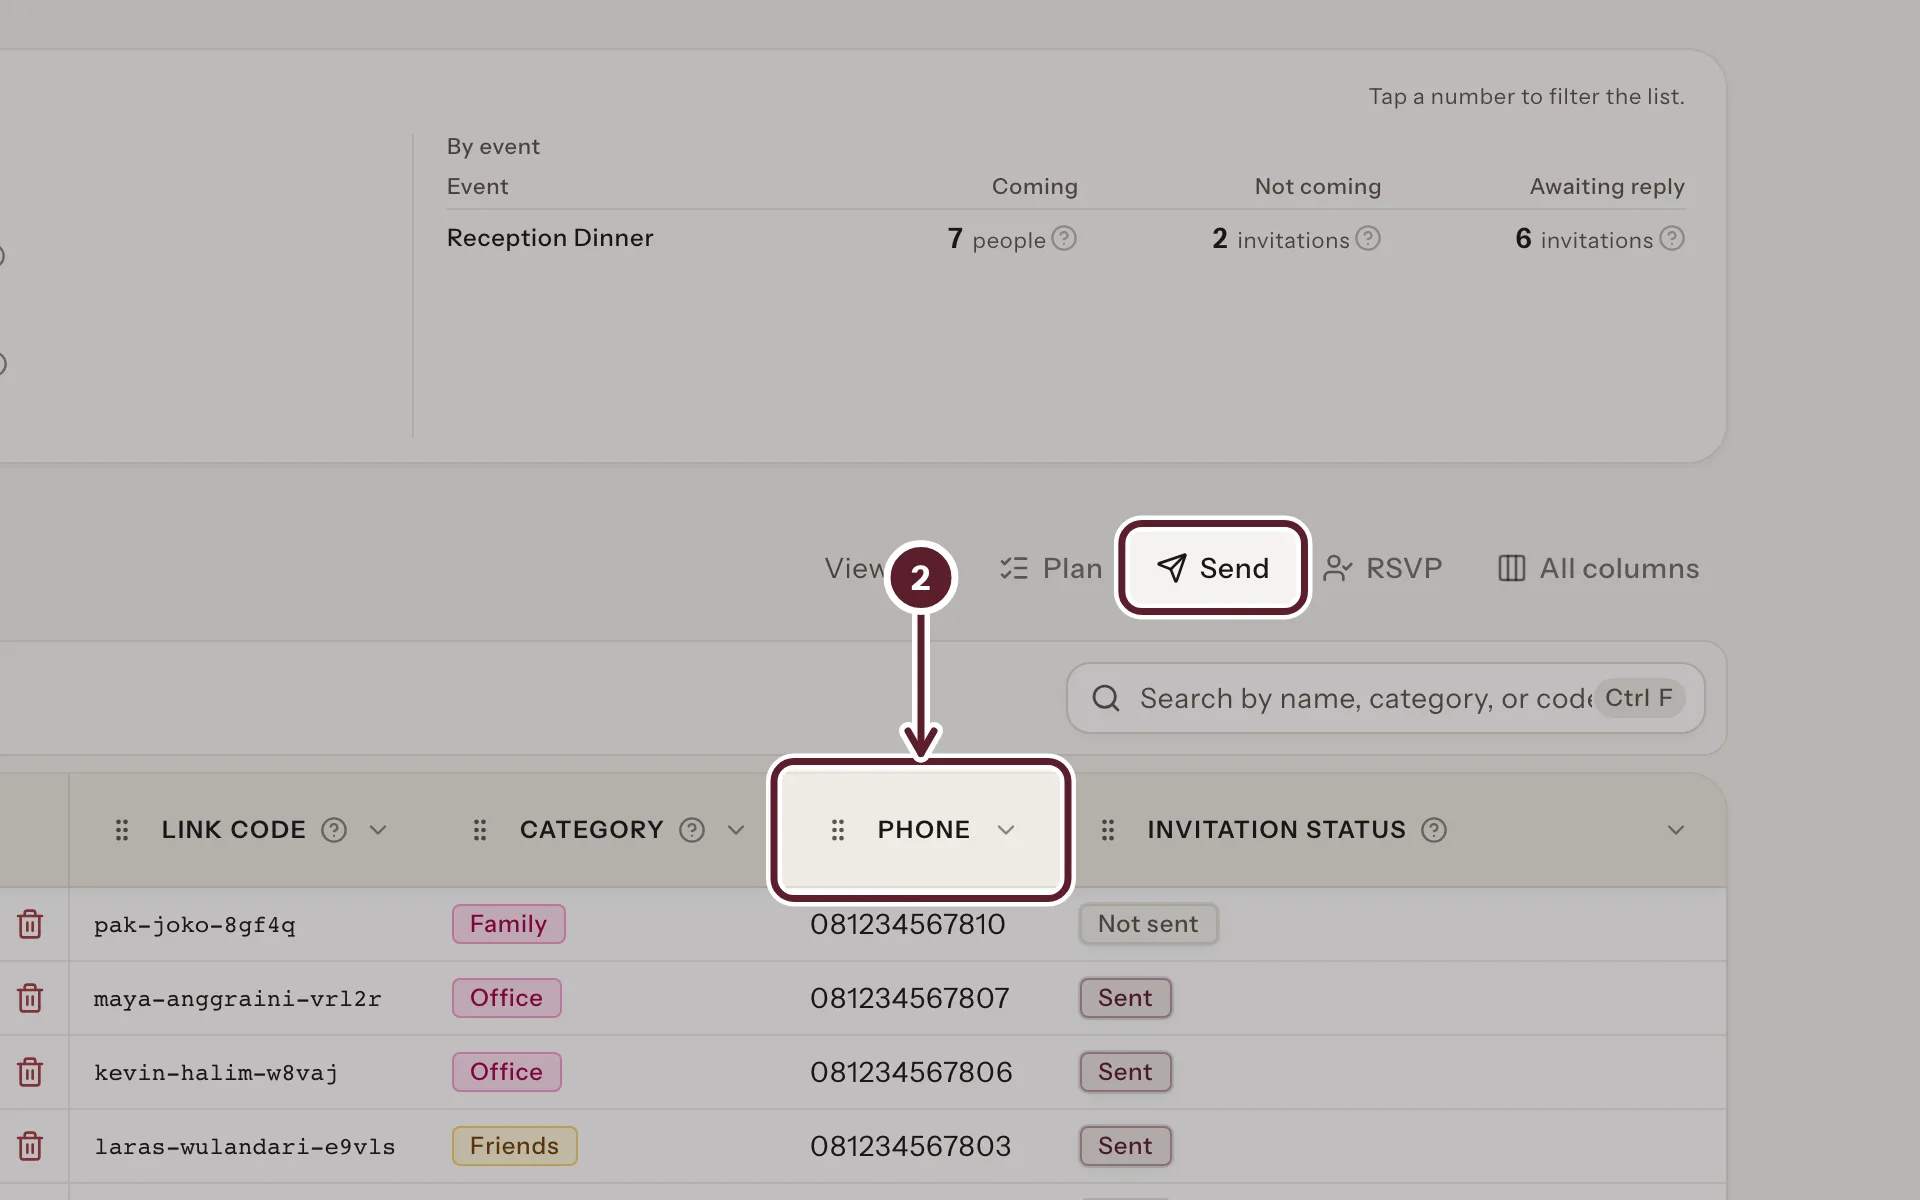
Task: Click Sent status for kevin-halim row
Action: tap(1125, 1072)
